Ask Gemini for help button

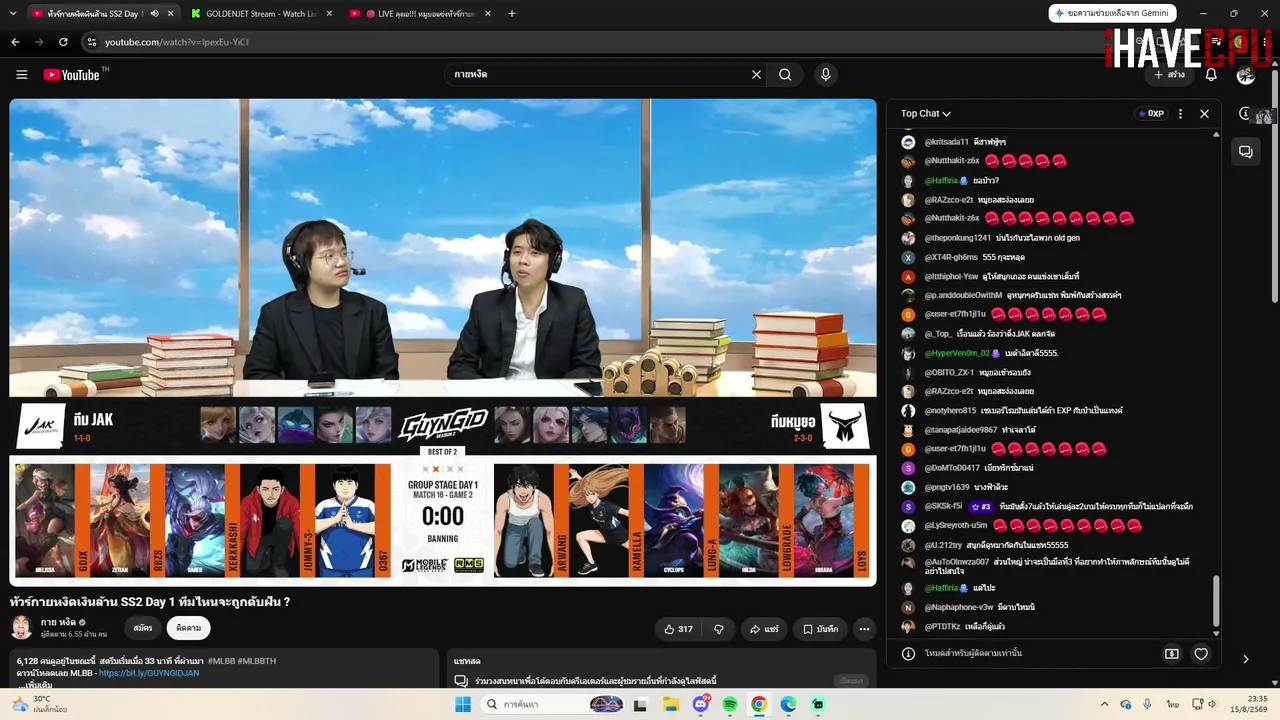click(1113, 13)
